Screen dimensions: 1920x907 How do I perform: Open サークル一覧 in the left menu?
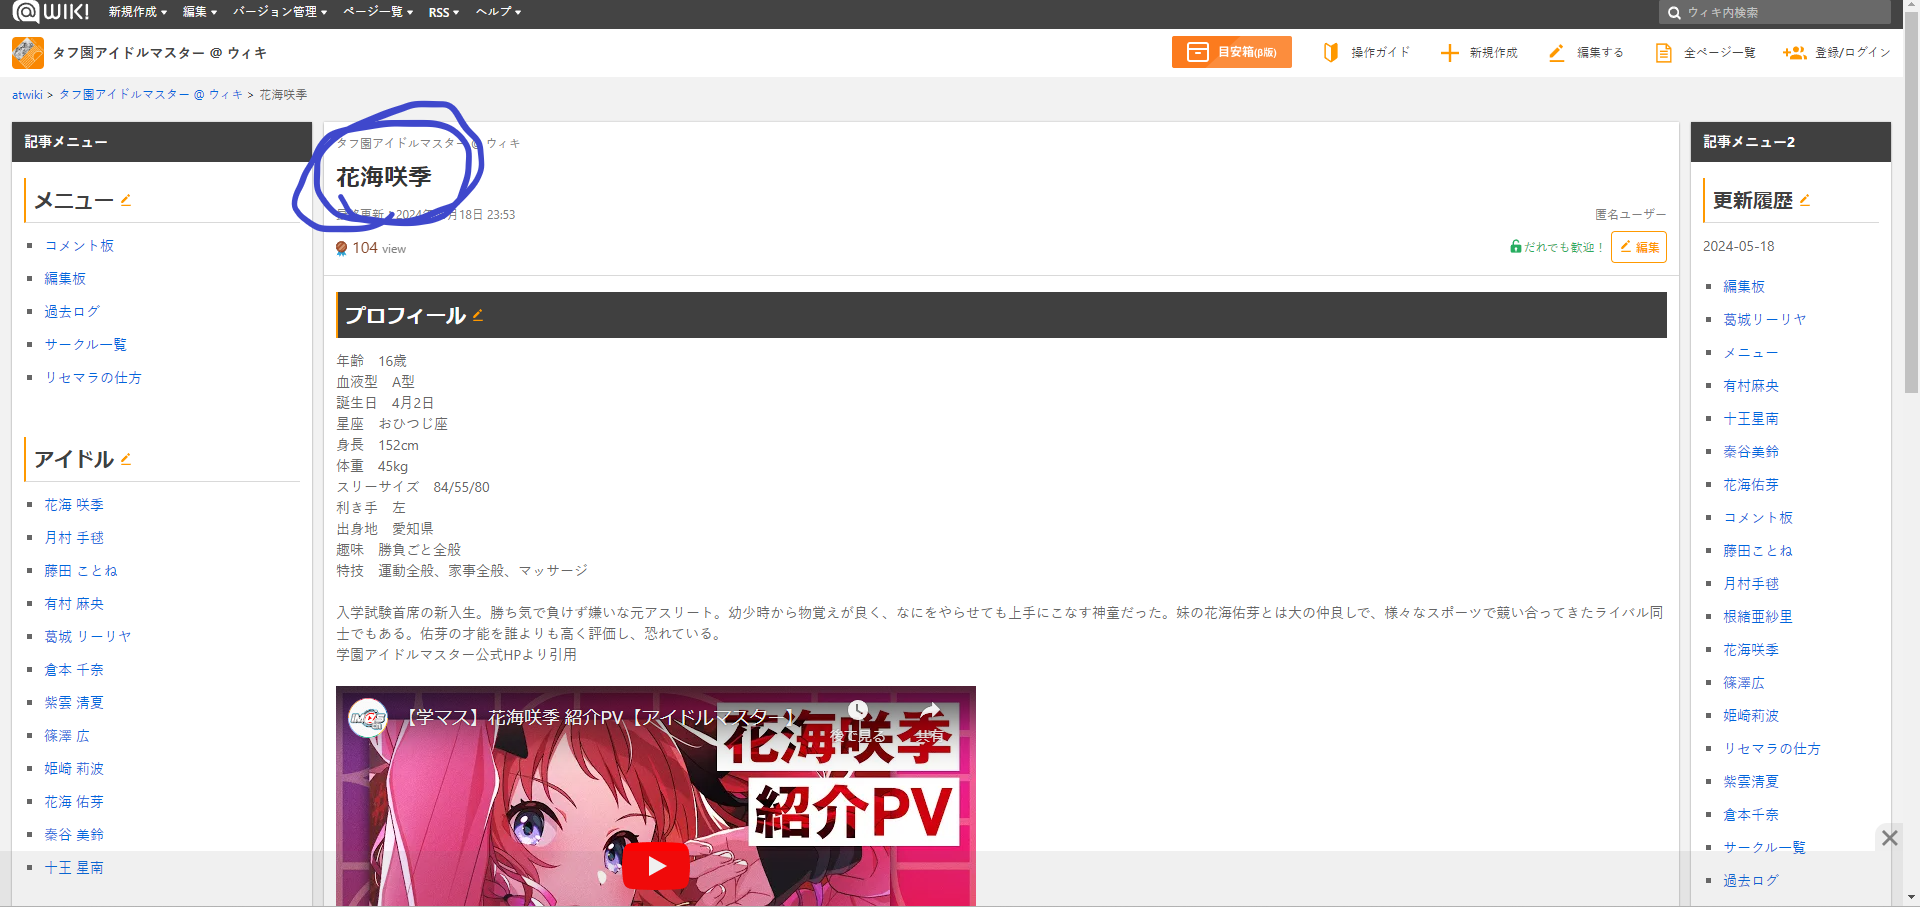click(85, 345)
